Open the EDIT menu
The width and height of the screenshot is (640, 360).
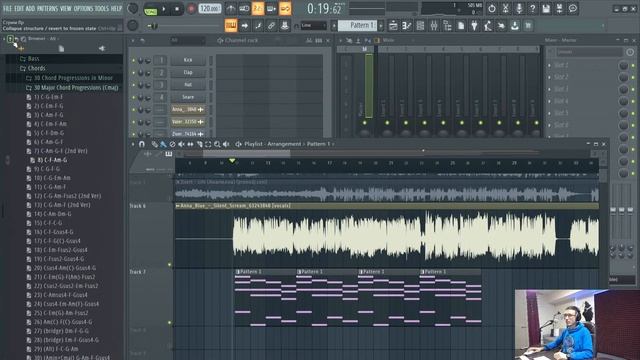(x=19, y=8)
